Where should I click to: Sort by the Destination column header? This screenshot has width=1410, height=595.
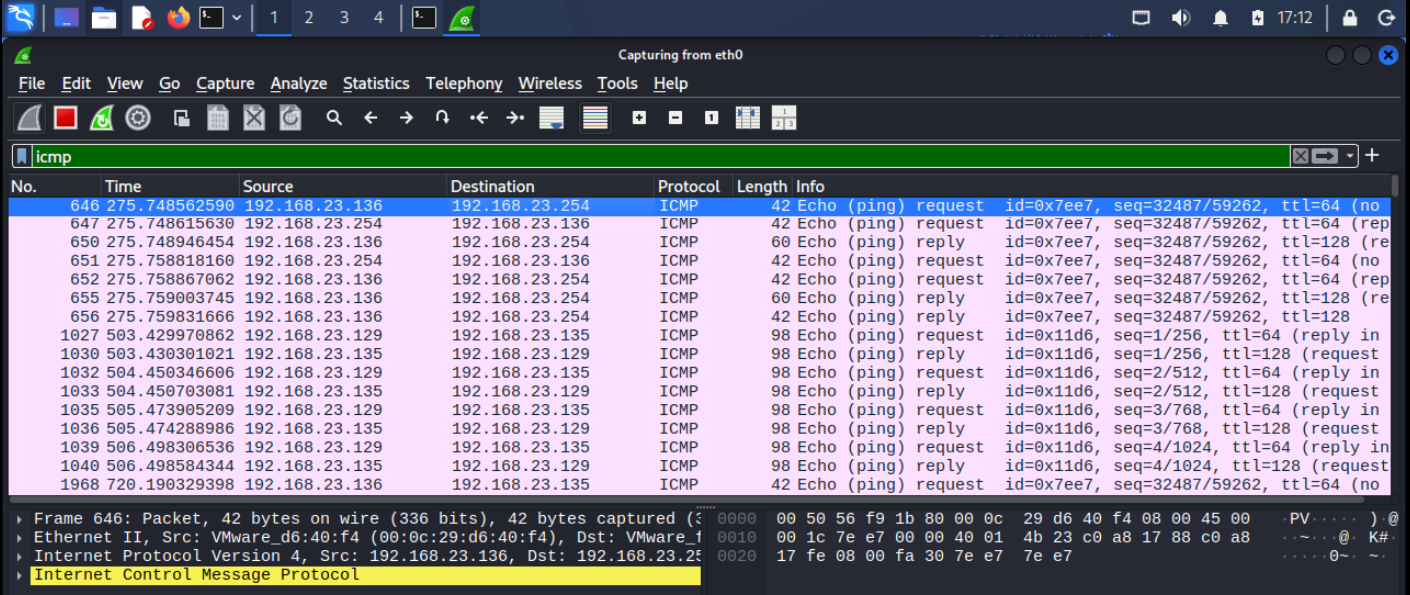[550, 186]
